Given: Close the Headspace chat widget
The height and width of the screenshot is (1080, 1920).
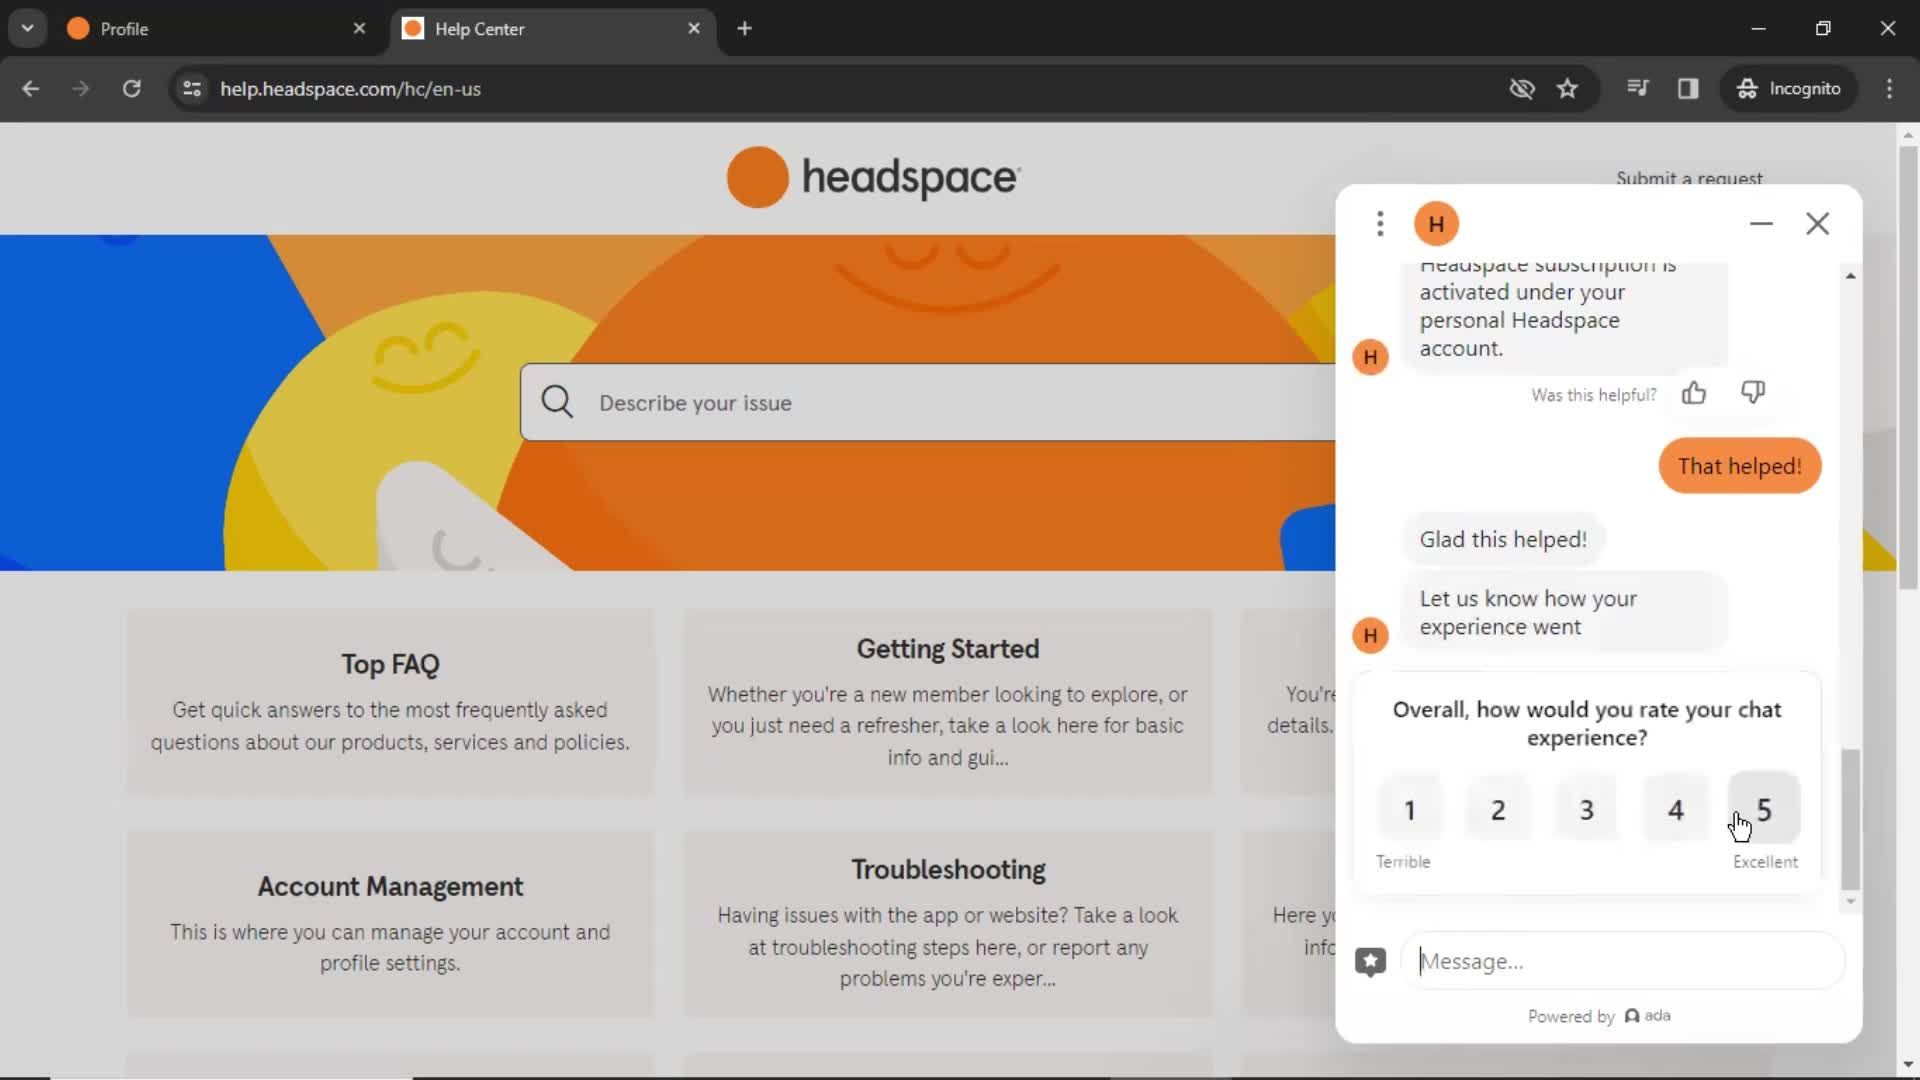Looking at the screenshot, I should click(1817, 223).
